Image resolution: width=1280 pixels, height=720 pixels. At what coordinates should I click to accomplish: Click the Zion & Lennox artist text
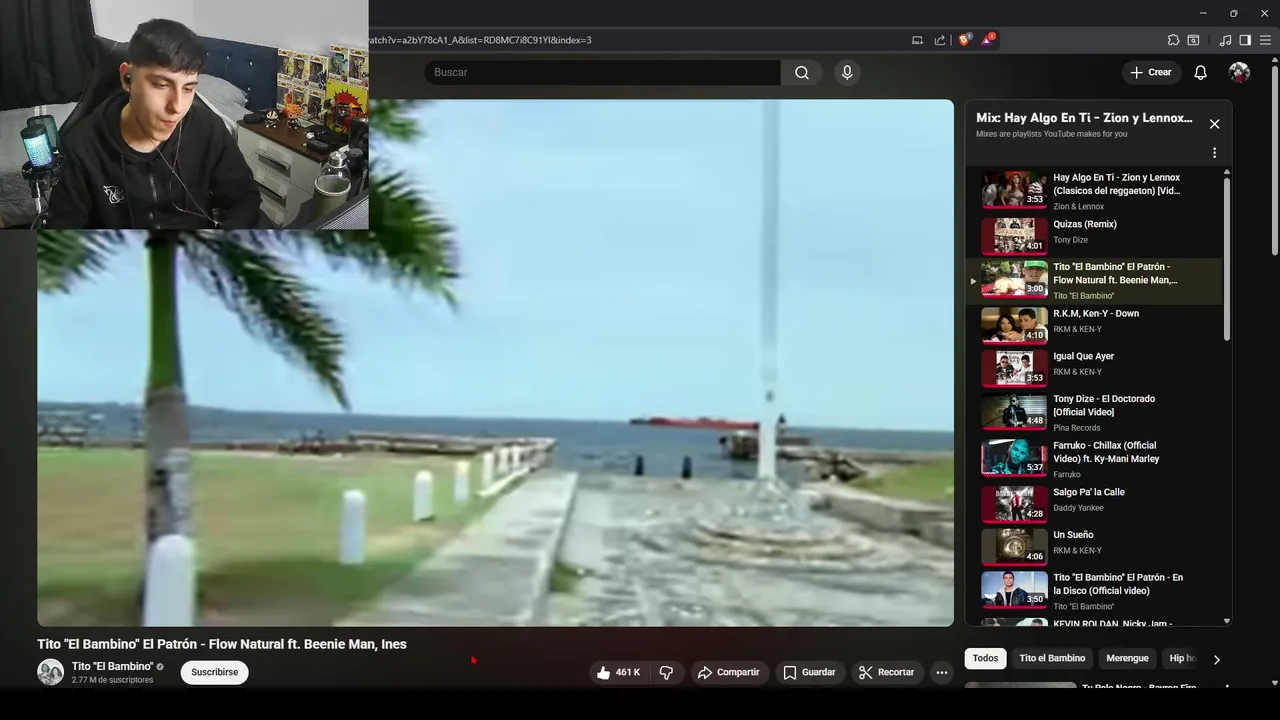[x=1078, y=207]
